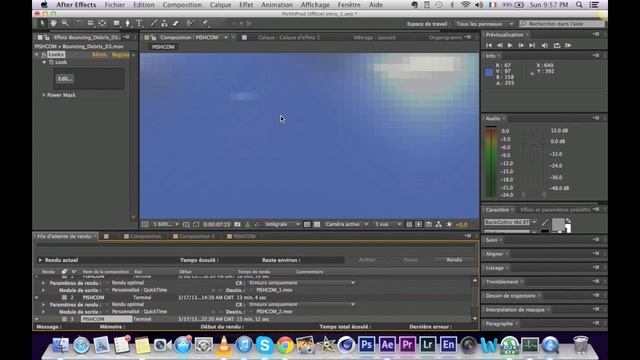Toggle the fx switch of Looks effect
The height and width of the screenshot is (360, 640).
(44, 55)
